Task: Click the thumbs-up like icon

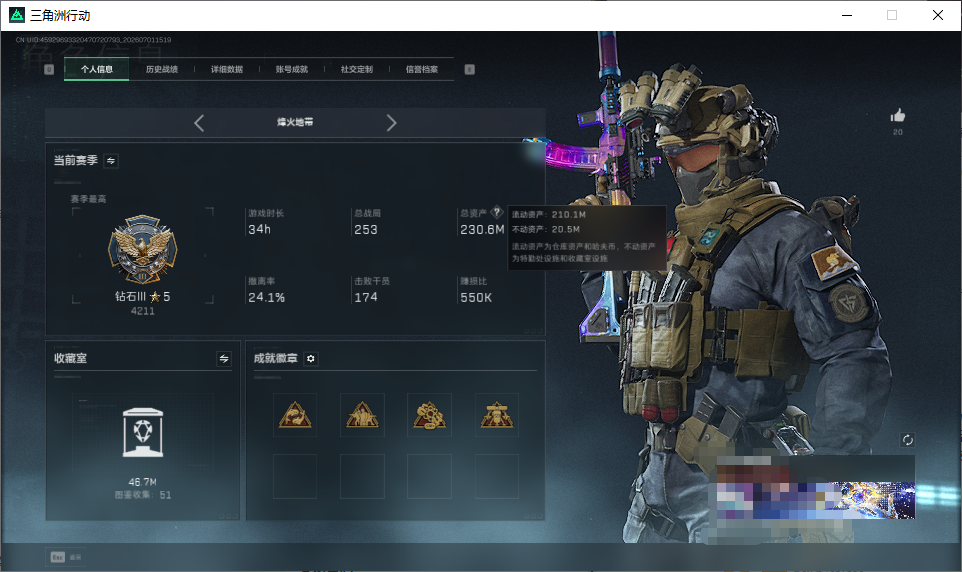Action: coord(898,115)
